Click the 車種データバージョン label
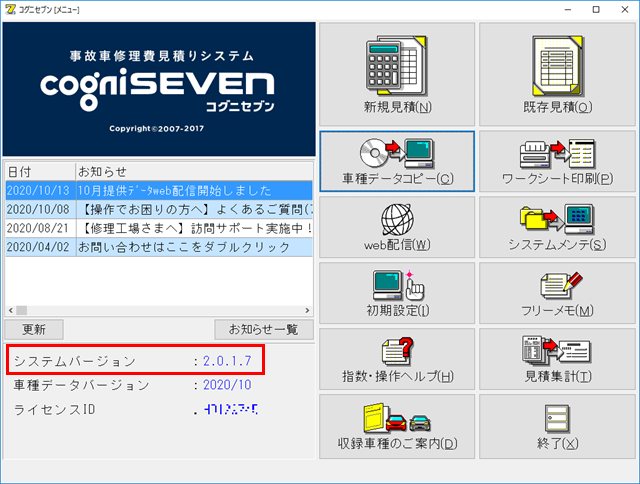 [82, 385]
